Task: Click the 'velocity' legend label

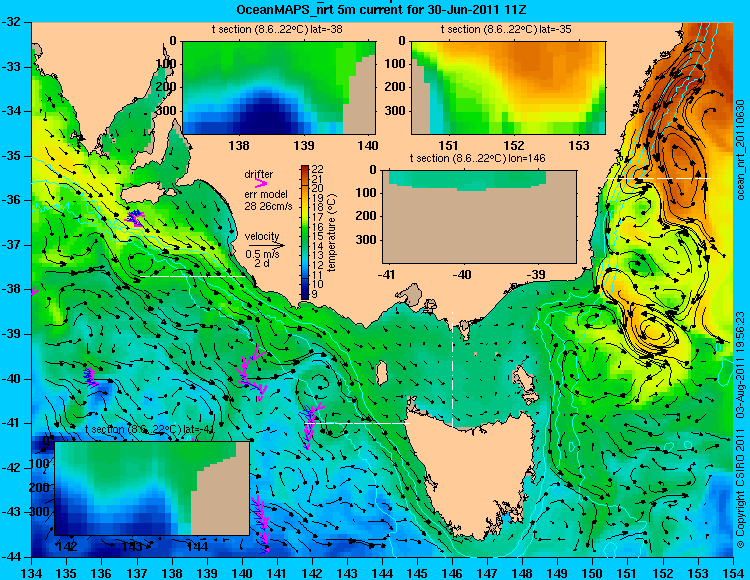Action: 262,236
